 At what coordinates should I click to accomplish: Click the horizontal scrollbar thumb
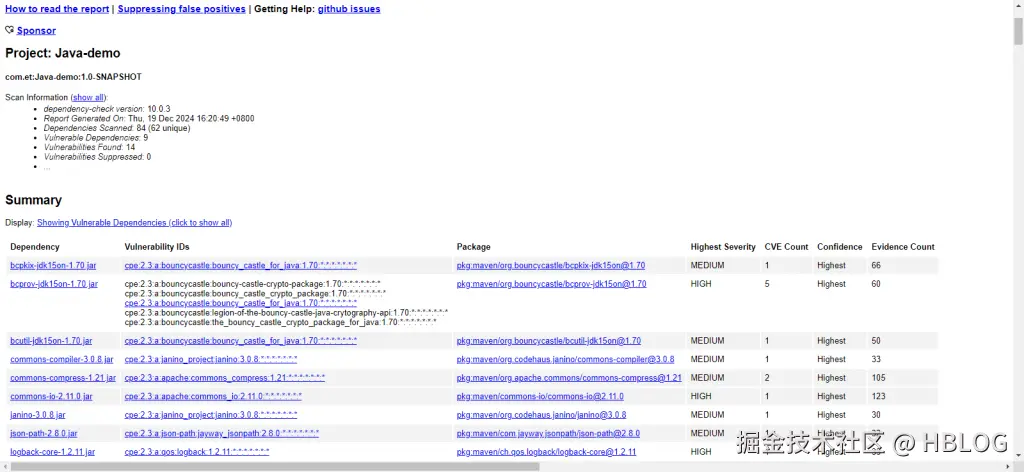coord(274,467)
